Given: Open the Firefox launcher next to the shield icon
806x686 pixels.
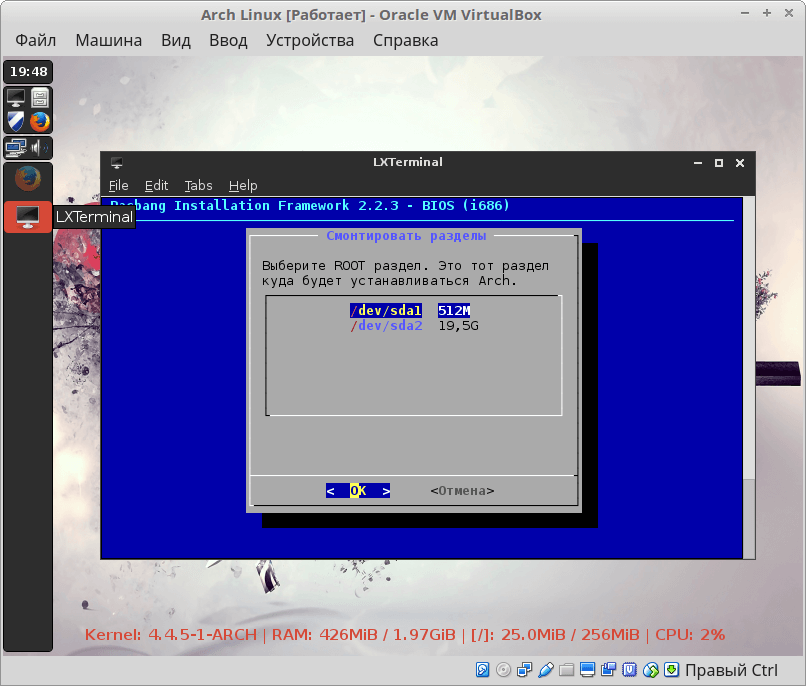Looking at the screenshot, I should coord(40,122).
